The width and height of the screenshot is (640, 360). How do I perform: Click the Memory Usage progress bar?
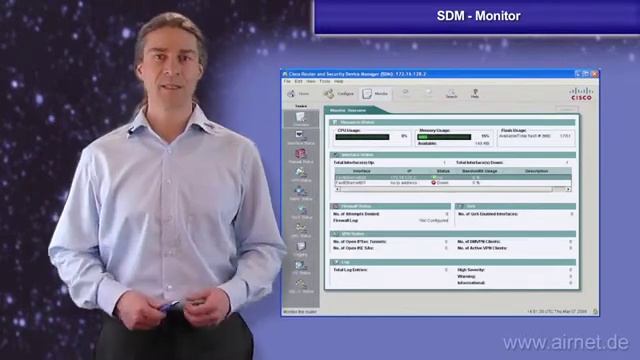tap(444, 137)
